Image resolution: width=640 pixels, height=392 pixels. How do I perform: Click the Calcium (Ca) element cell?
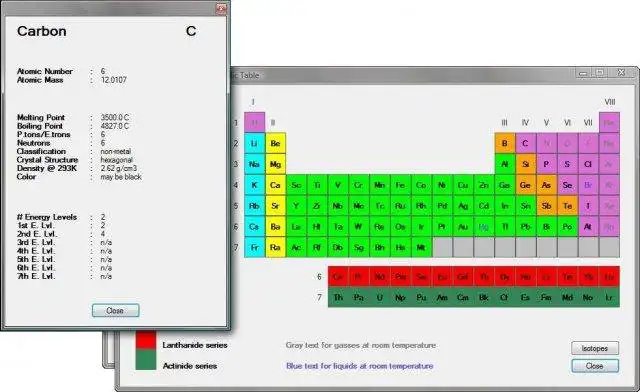click(x=275, y=185)
